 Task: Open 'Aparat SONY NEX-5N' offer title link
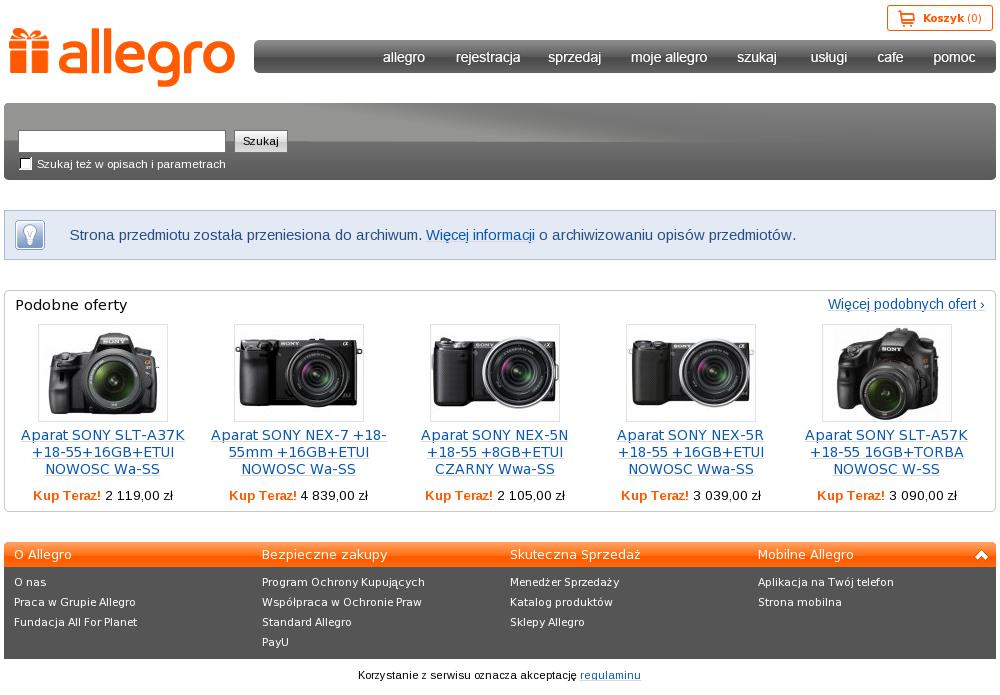(x=494, y=452)
